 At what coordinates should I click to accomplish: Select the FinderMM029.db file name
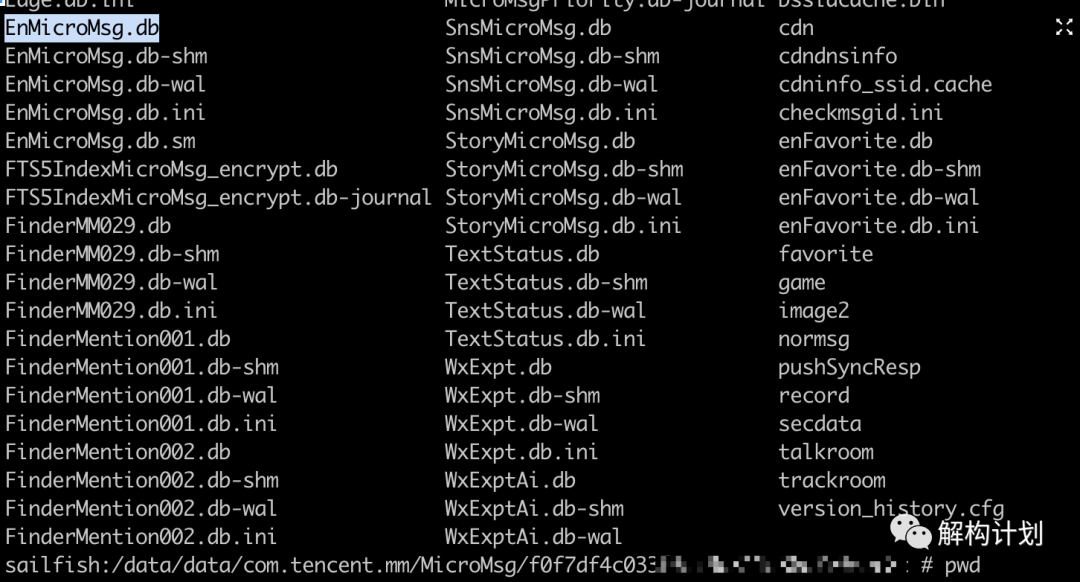pyautogui.click(x=88, y=226)
